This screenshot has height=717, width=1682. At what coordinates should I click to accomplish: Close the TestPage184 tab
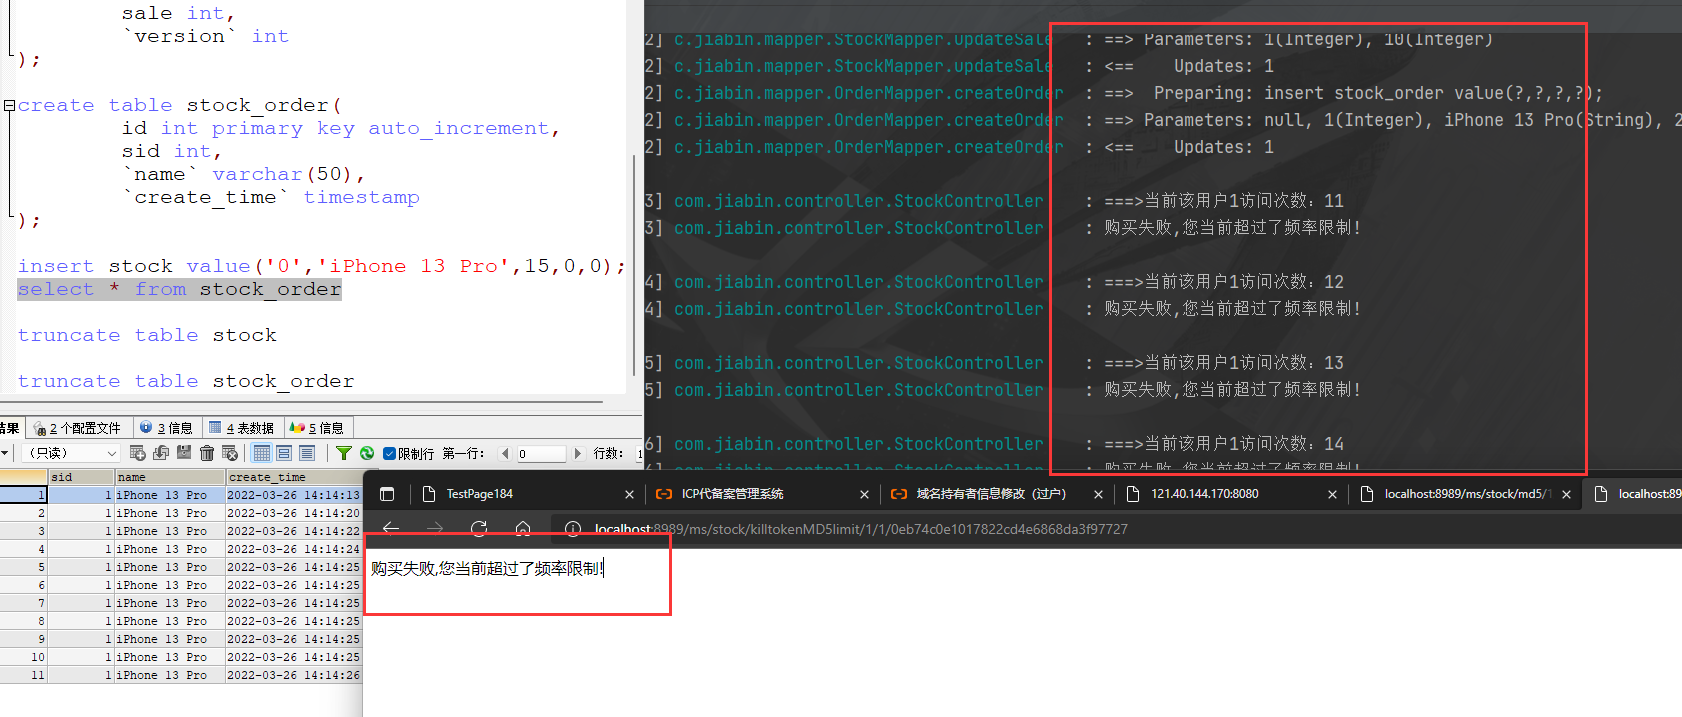click(629, 494)
